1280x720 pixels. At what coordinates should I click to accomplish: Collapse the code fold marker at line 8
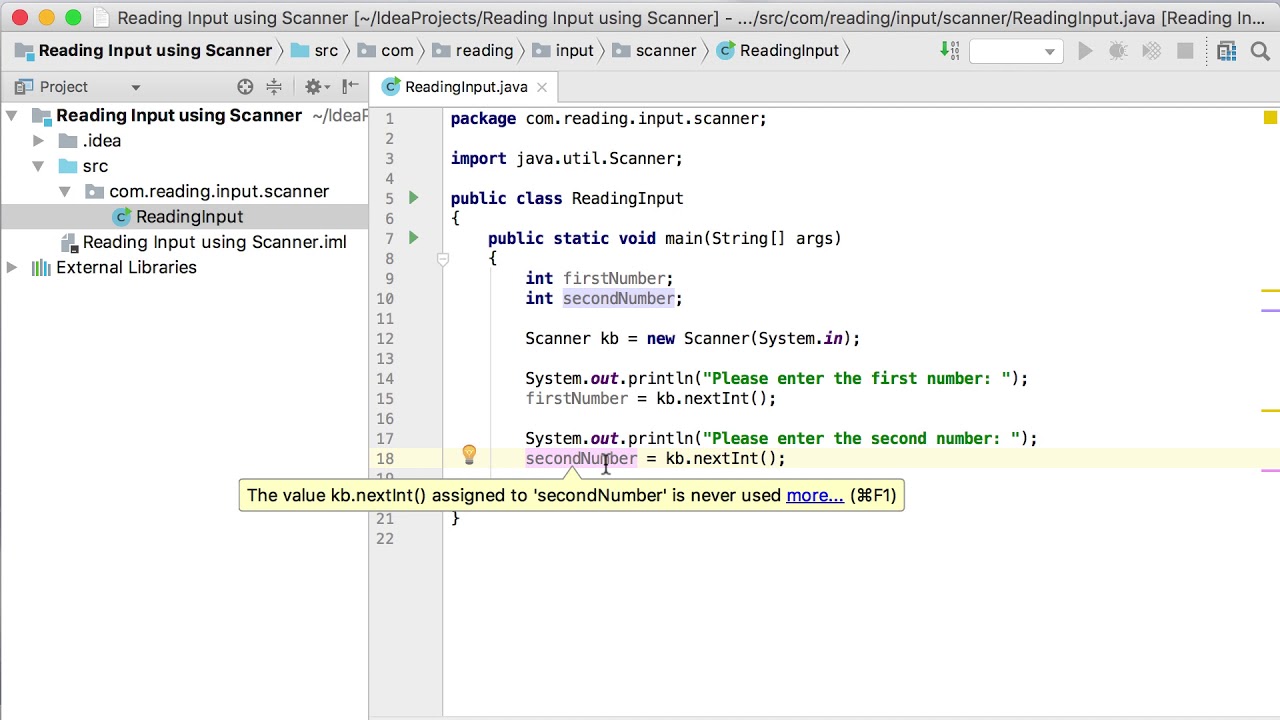click(442, 259)
